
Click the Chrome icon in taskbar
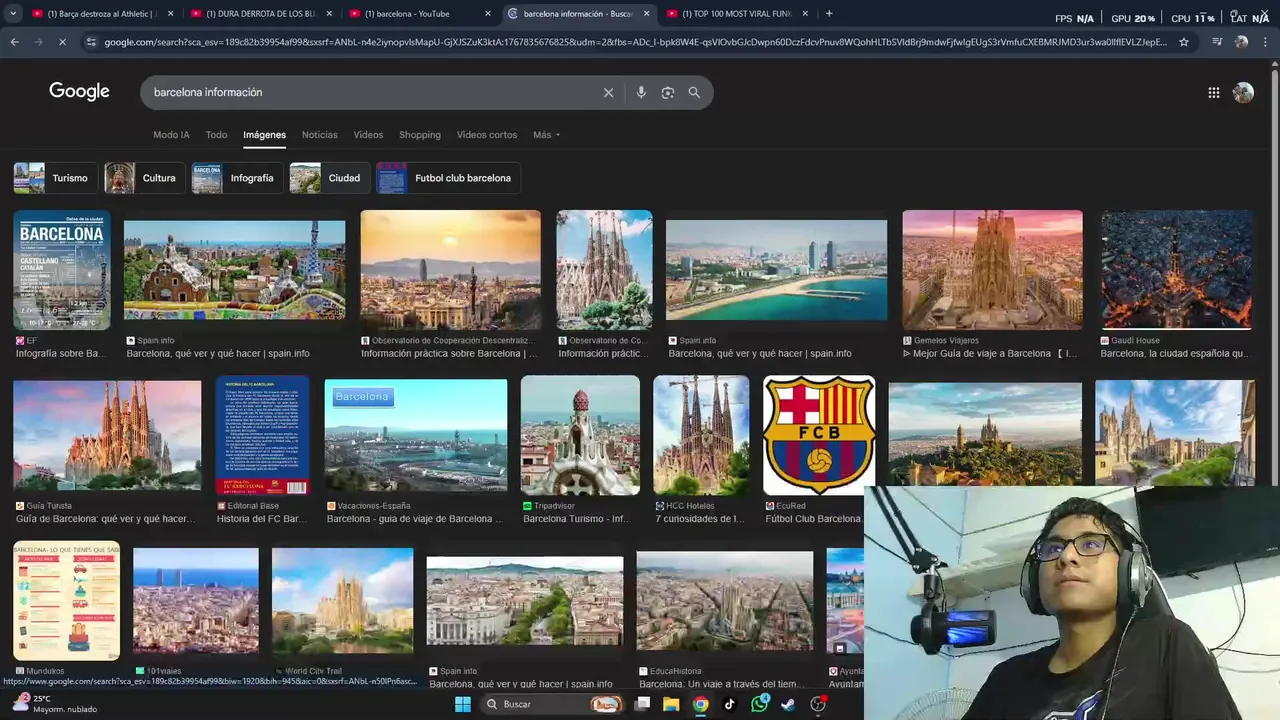click(x=701, y=704)
